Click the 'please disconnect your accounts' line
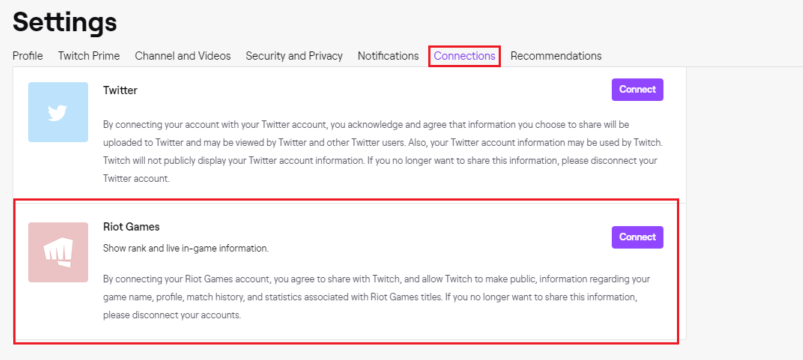803x360 pixels. 172,315
